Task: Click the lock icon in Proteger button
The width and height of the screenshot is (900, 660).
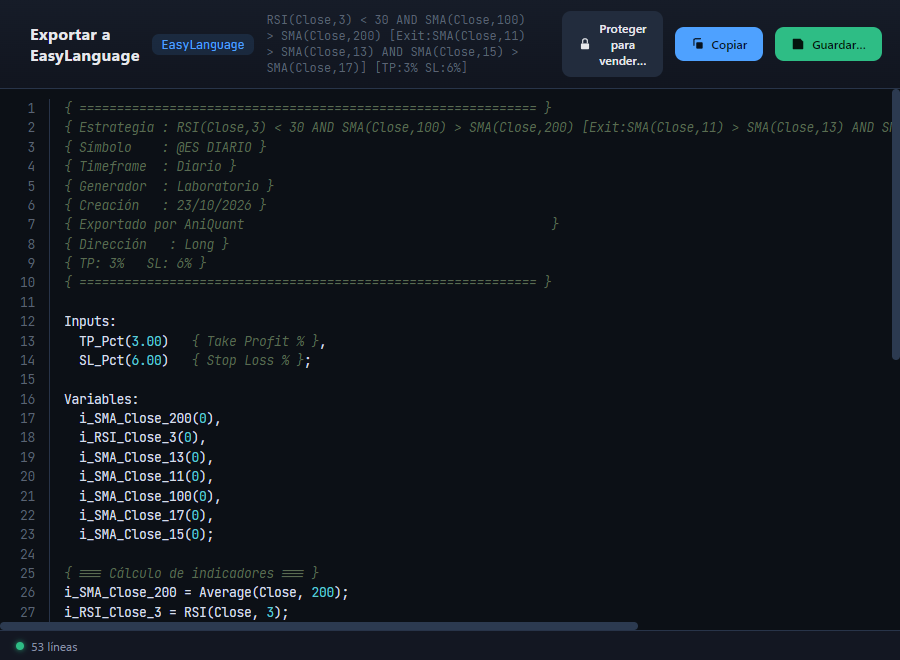Action: pyautogui.click(x=584, y=44)
